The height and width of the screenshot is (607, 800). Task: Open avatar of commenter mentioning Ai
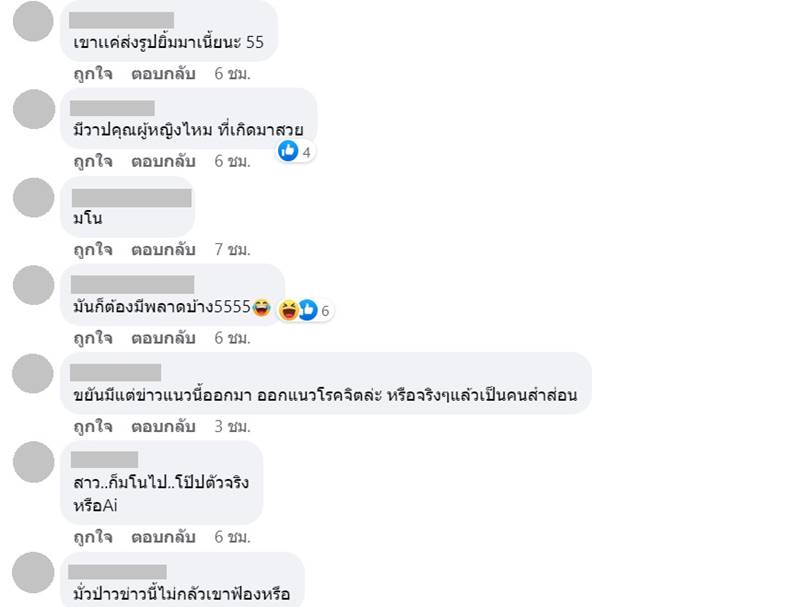[x=33, y=462]
